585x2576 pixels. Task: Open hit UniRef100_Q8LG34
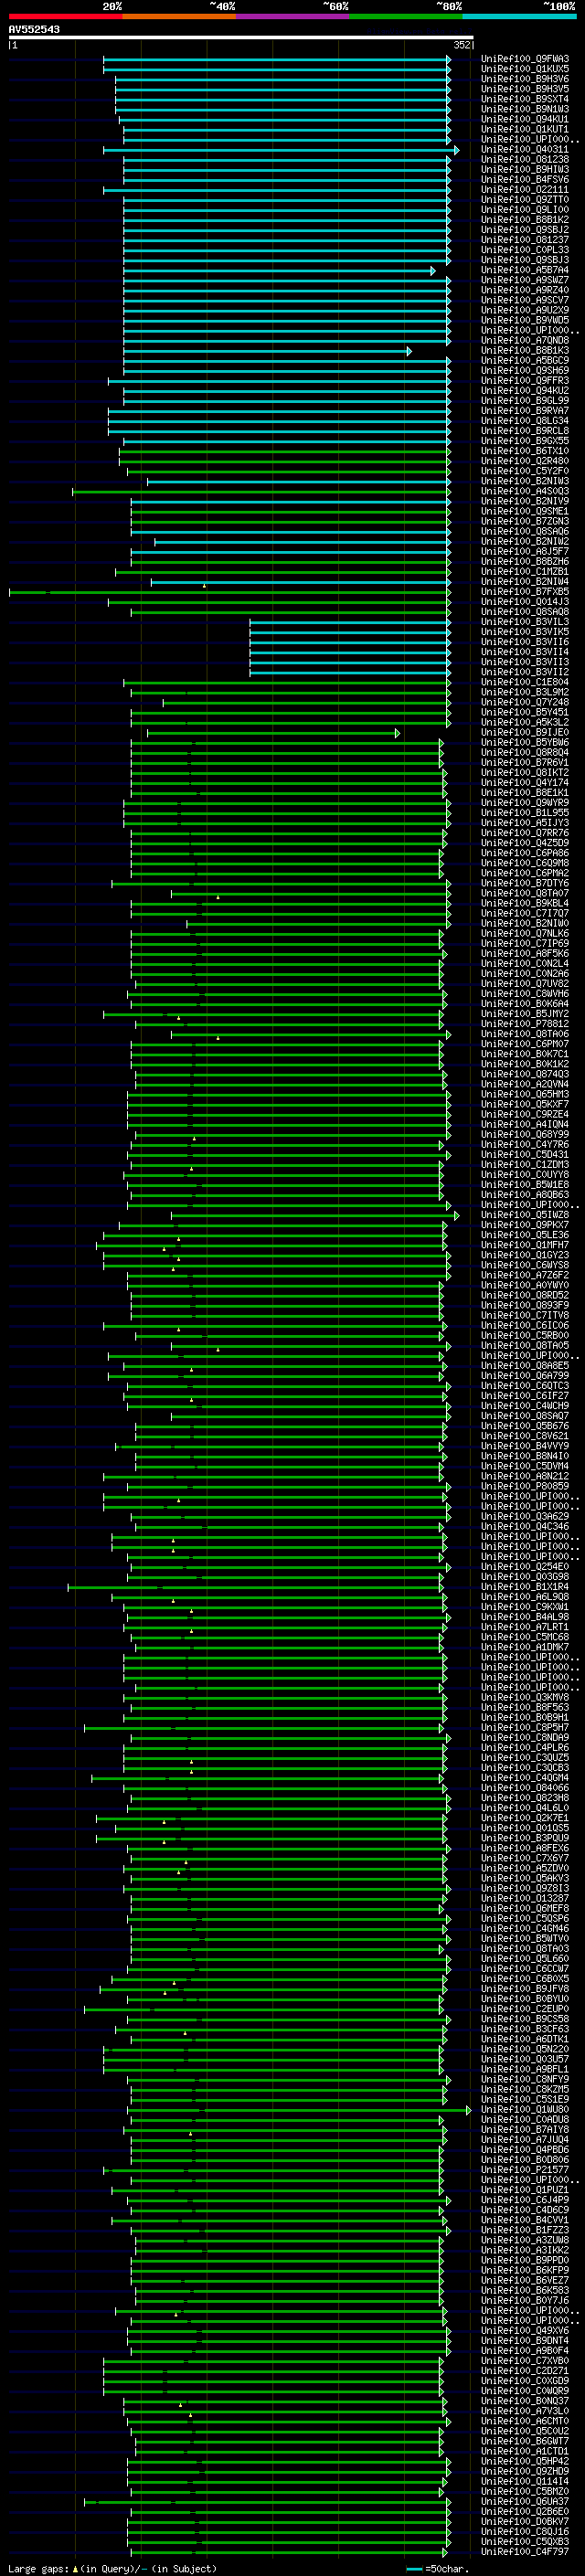click(525, 421)
